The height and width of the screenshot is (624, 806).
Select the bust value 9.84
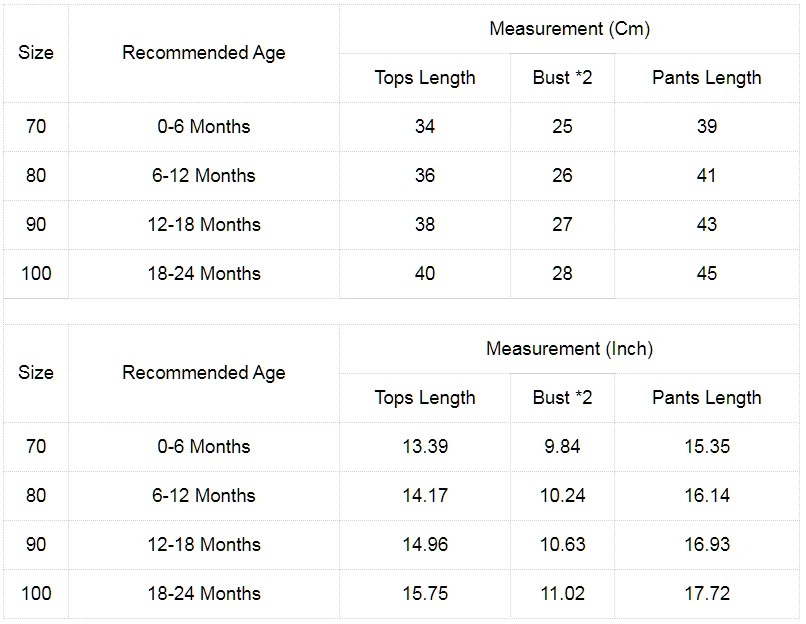562,447
